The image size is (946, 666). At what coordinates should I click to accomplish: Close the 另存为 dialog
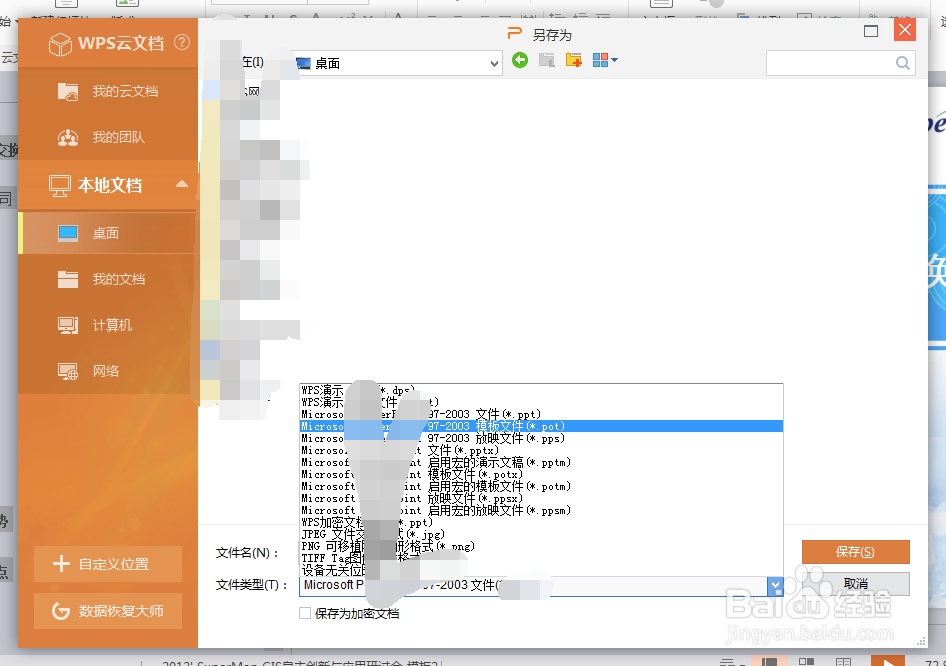[x=905, y=30]
